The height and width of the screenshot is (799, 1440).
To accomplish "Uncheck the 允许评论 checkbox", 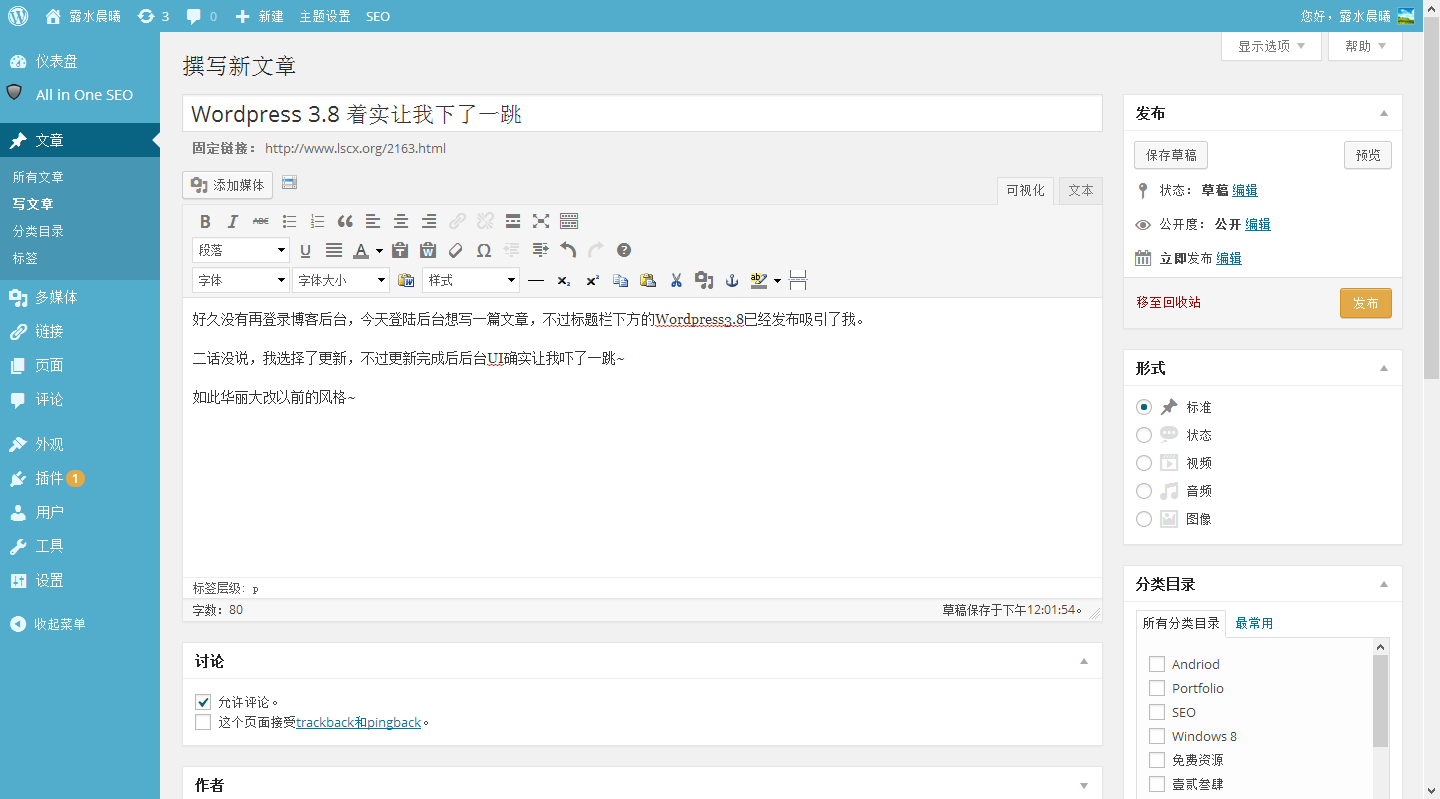I will (203, 702).
